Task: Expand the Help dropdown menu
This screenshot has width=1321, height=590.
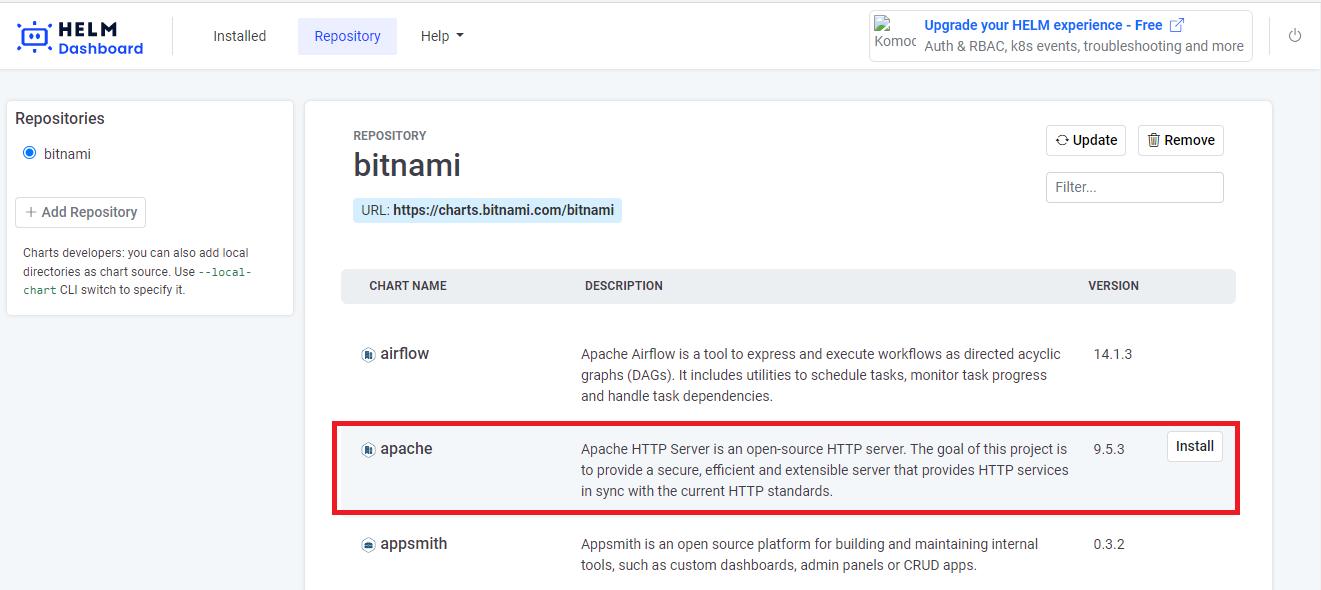Action: click(x=442, y=36)
